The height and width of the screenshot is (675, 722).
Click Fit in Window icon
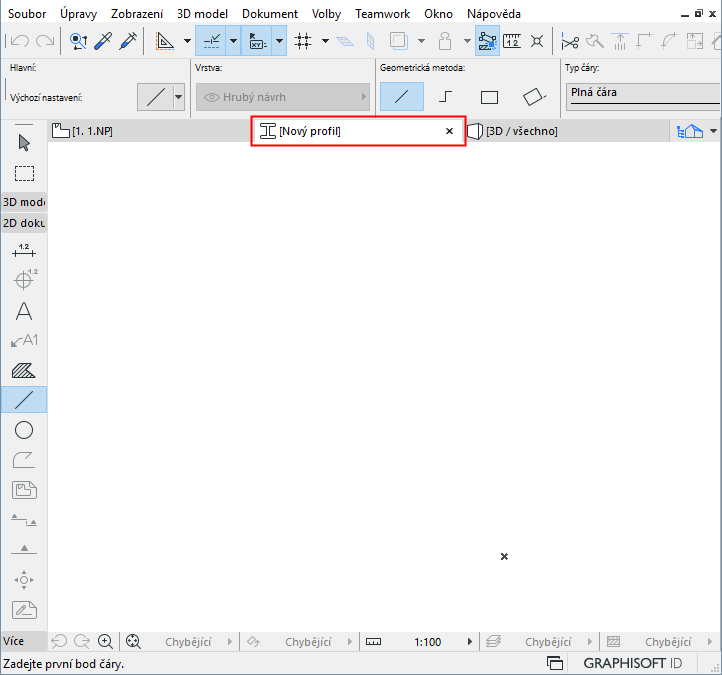pyautogui.click(x=133, y=641)
